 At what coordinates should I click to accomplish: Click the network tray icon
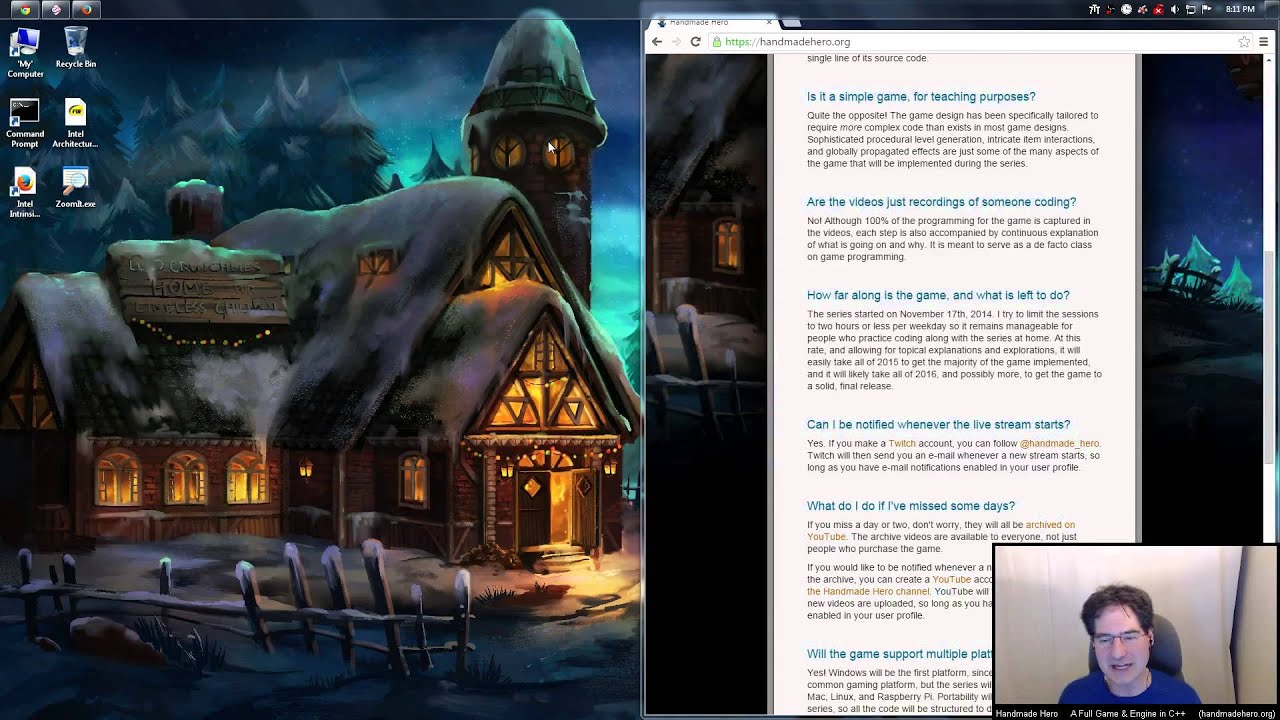coord(1190,9)
